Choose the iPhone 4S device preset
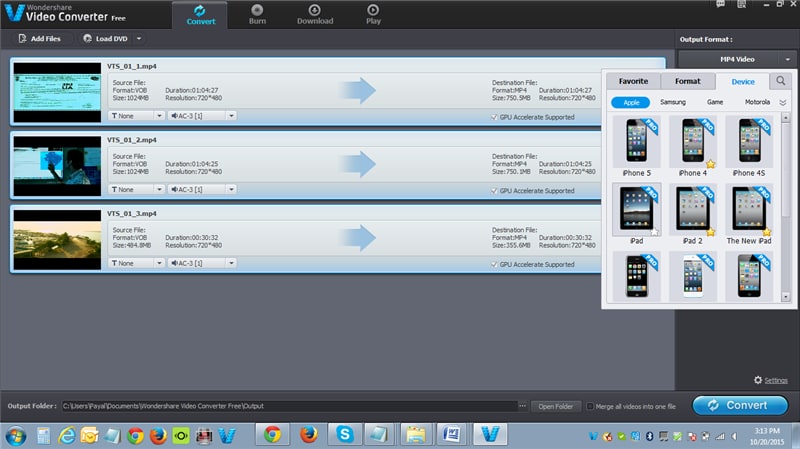Image resolution: width=800 pixels, height=449 pixels. pyautogui.click(x=749, y=146)
